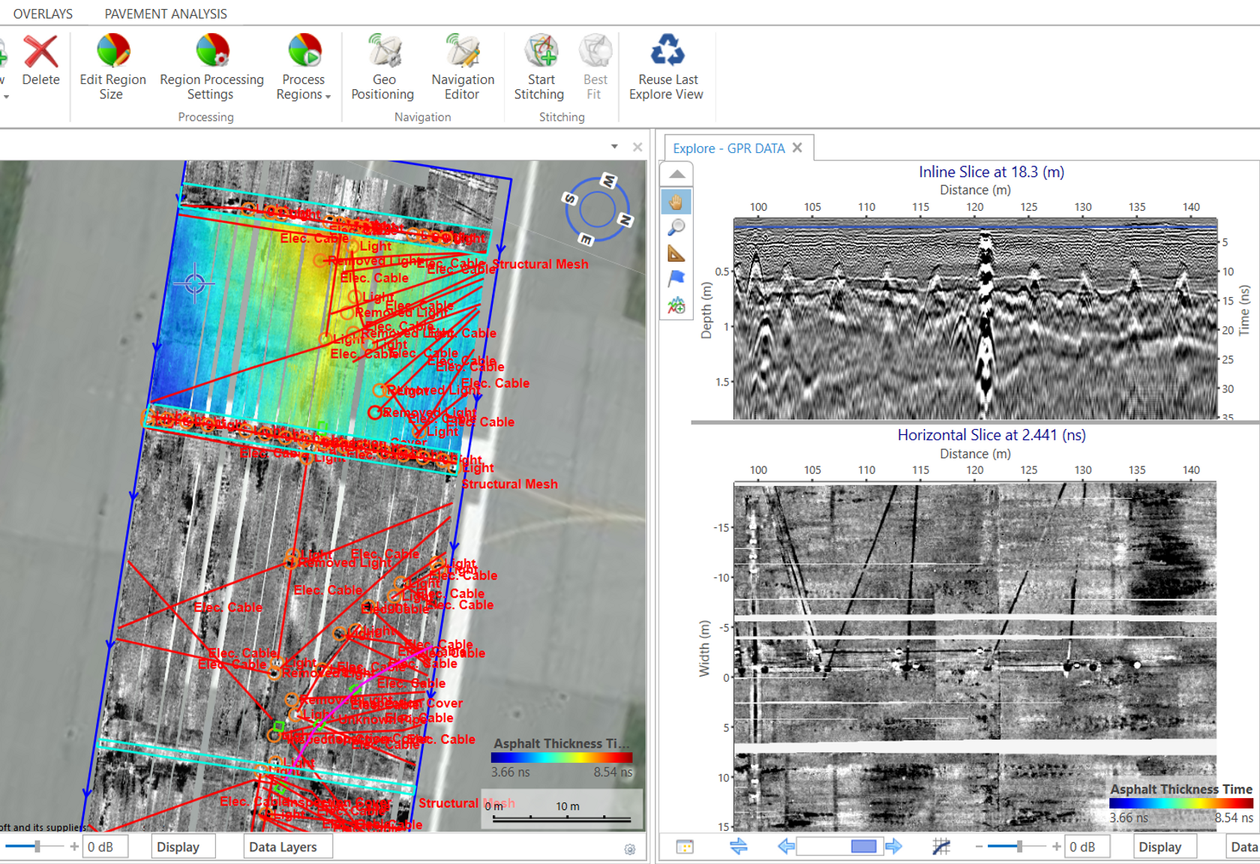Open the Data Layers panel

point(288,847)
